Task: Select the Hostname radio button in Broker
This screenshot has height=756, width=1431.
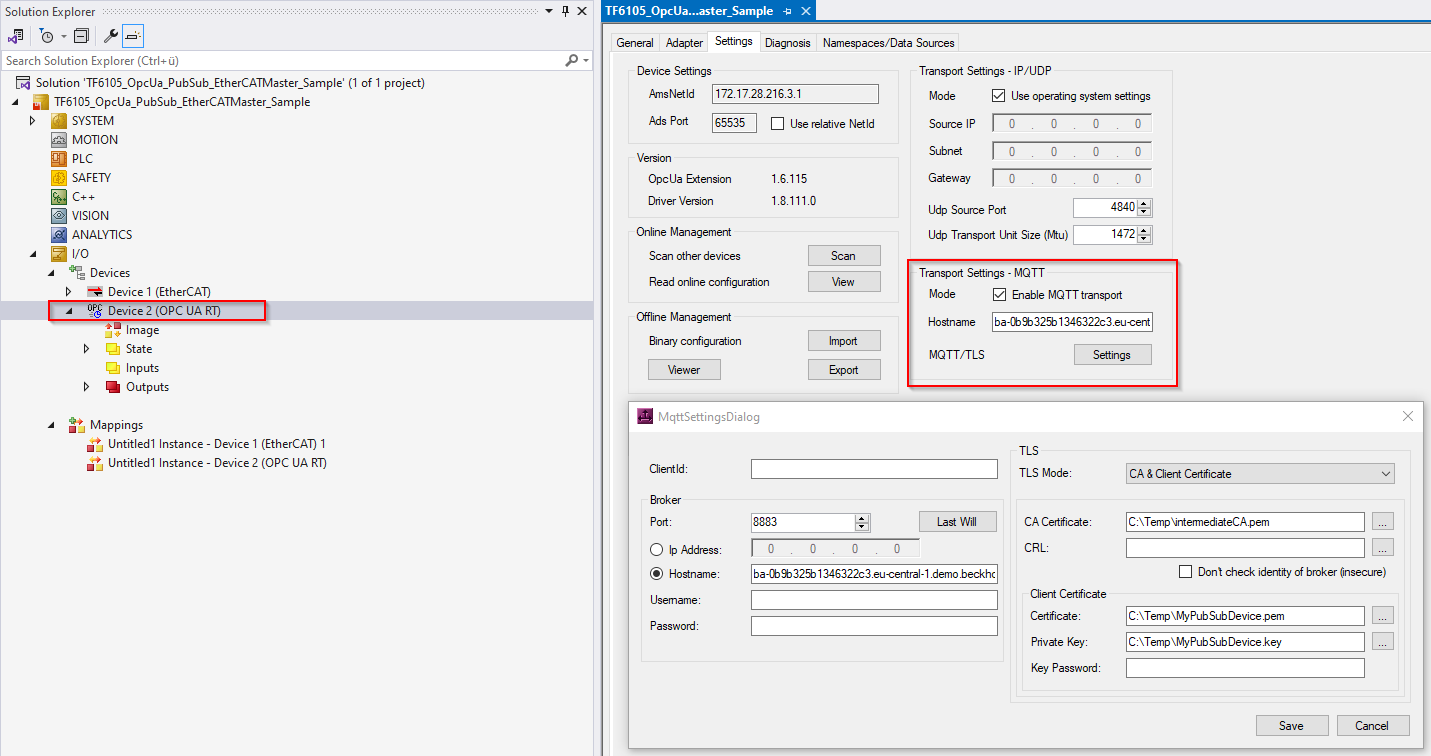Action: tap(657, 574)
